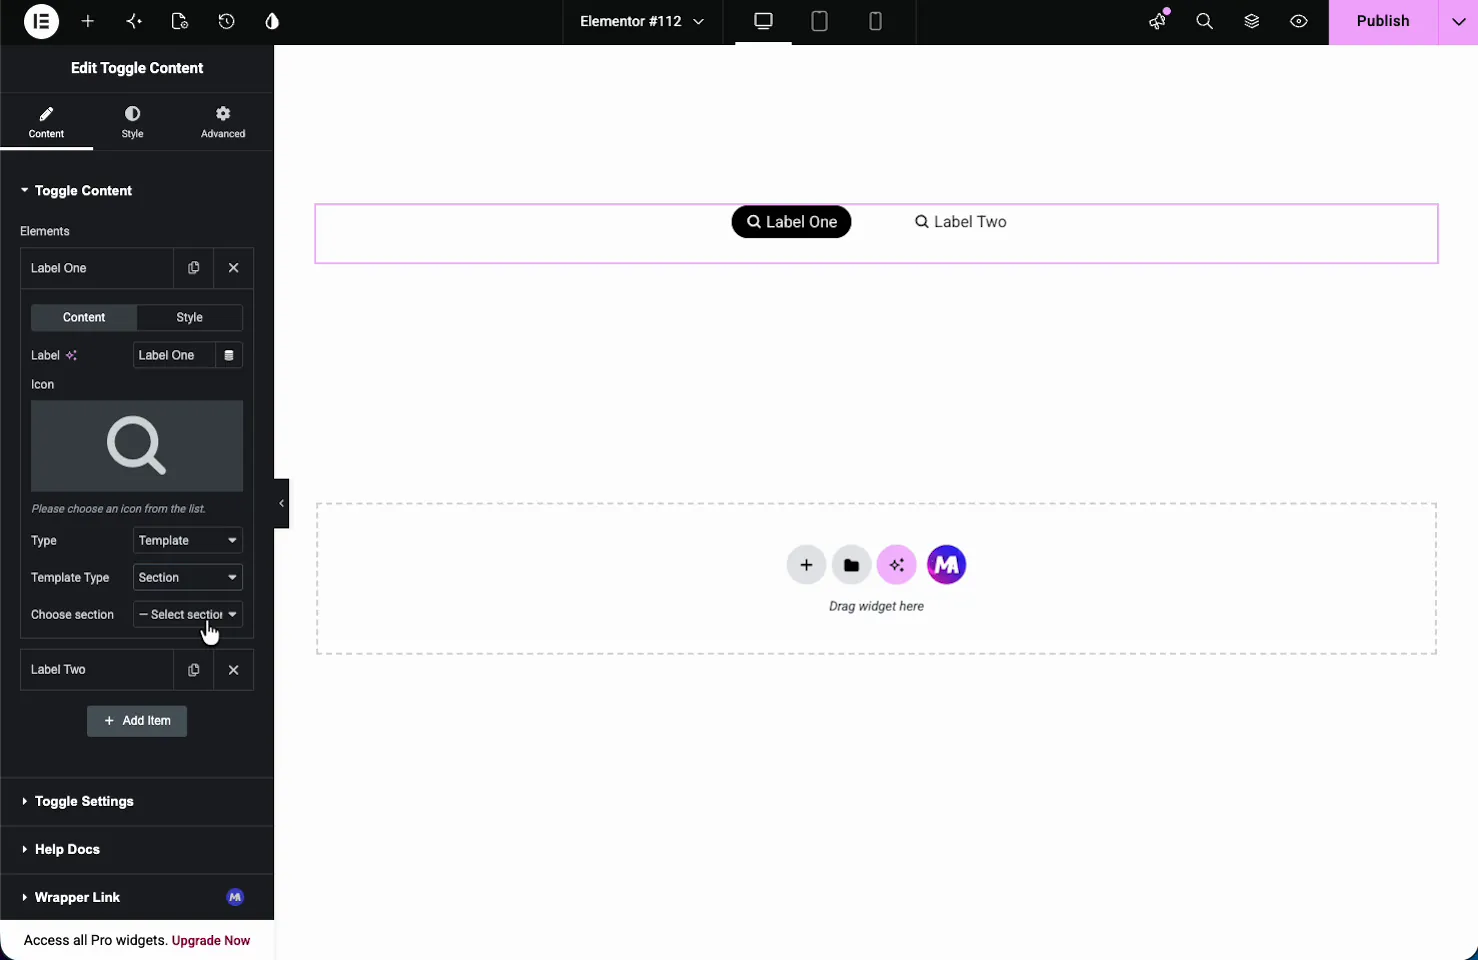Open the Type dropdown set to Template
1478x960 pixels.
[188, 540]
